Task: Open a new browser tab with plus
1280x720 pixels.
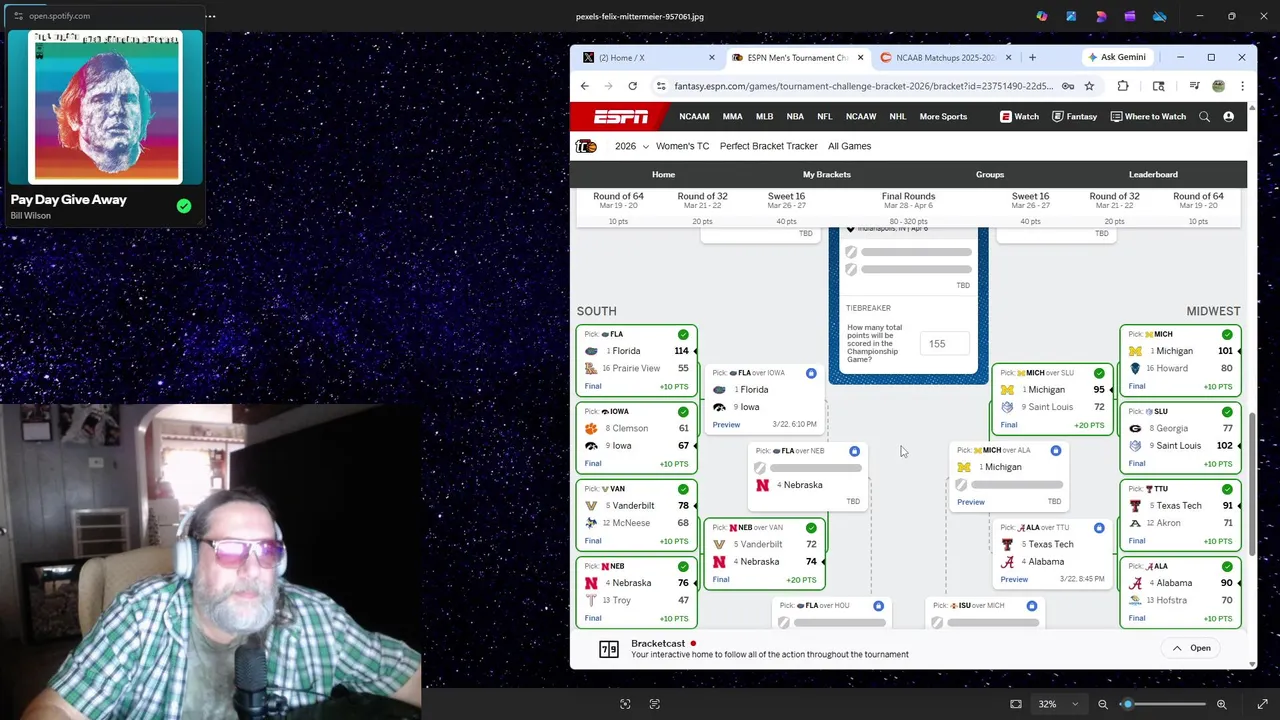Action: tap(1032, 57)
